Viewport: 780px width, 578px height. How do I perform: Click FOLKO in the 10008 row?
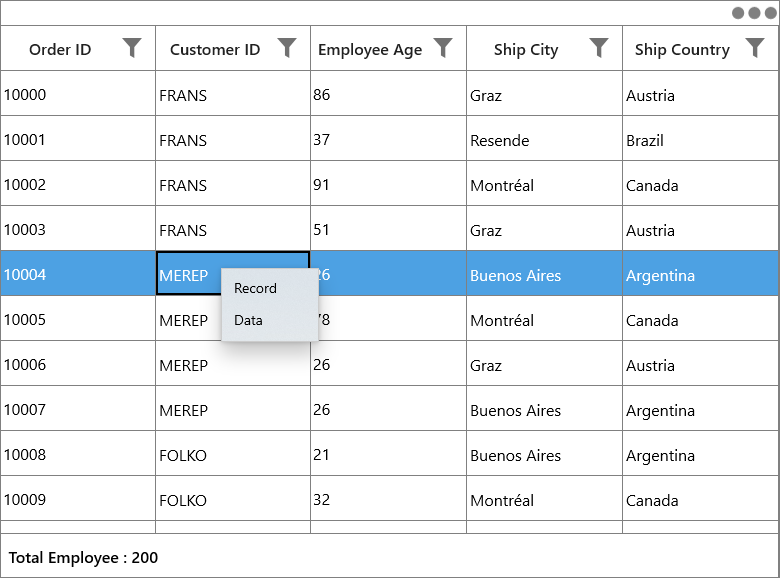tap(233, 454)
